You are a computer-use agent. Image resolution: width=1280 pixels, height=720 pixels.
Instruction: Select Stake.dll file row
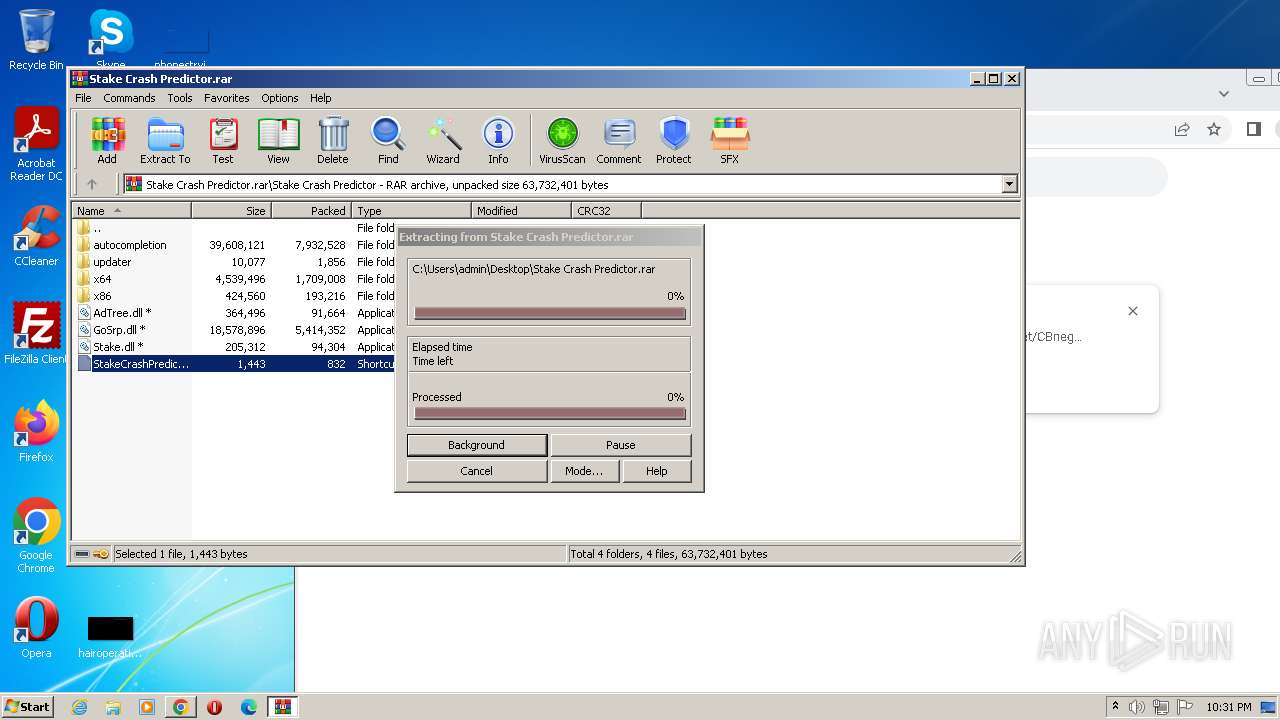(235, 347)
